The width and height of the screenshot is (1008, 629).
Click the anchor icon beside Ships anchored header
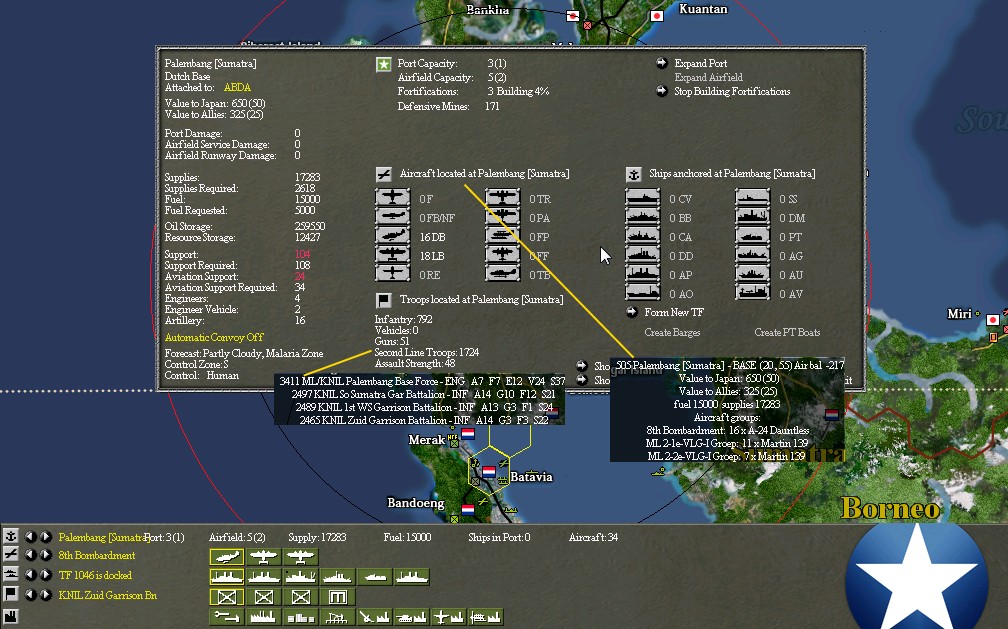click(633, 174)
